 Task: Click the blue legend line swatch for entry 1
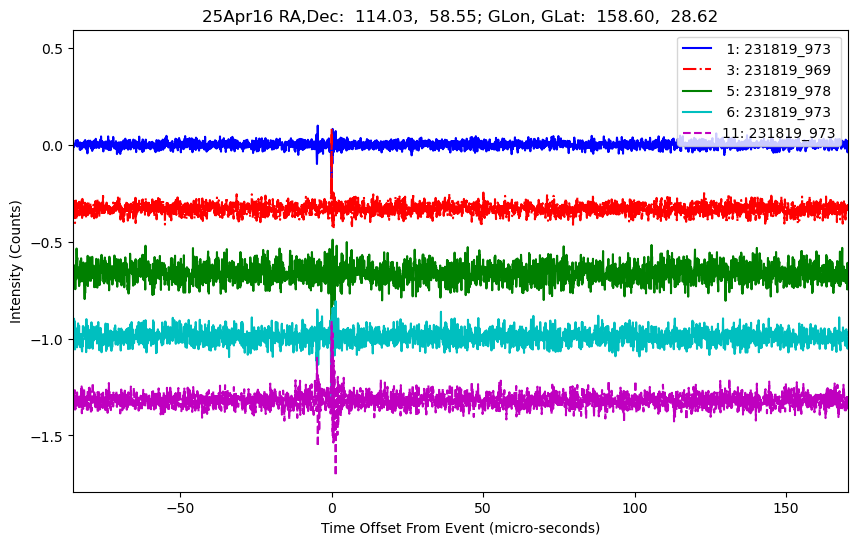pos(700,49)
